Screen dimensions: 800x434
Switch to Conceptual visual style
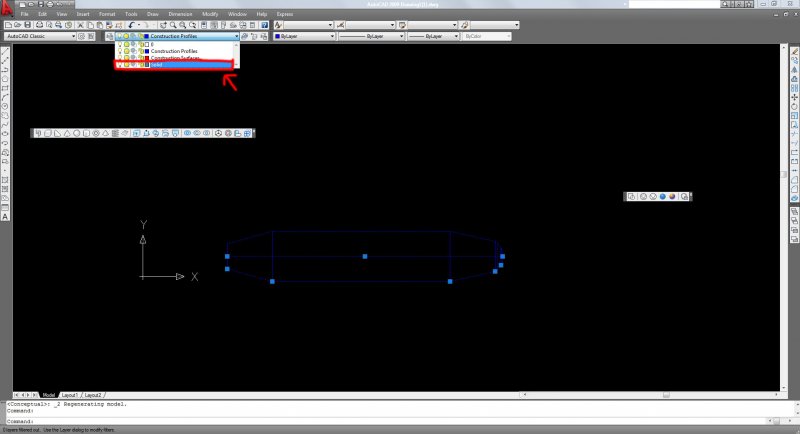point(672,196)
